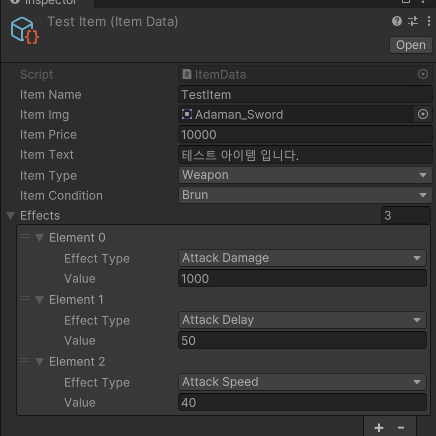Open the Inspector three-dot context menu
436x436 pixels.
pos(429,21)
